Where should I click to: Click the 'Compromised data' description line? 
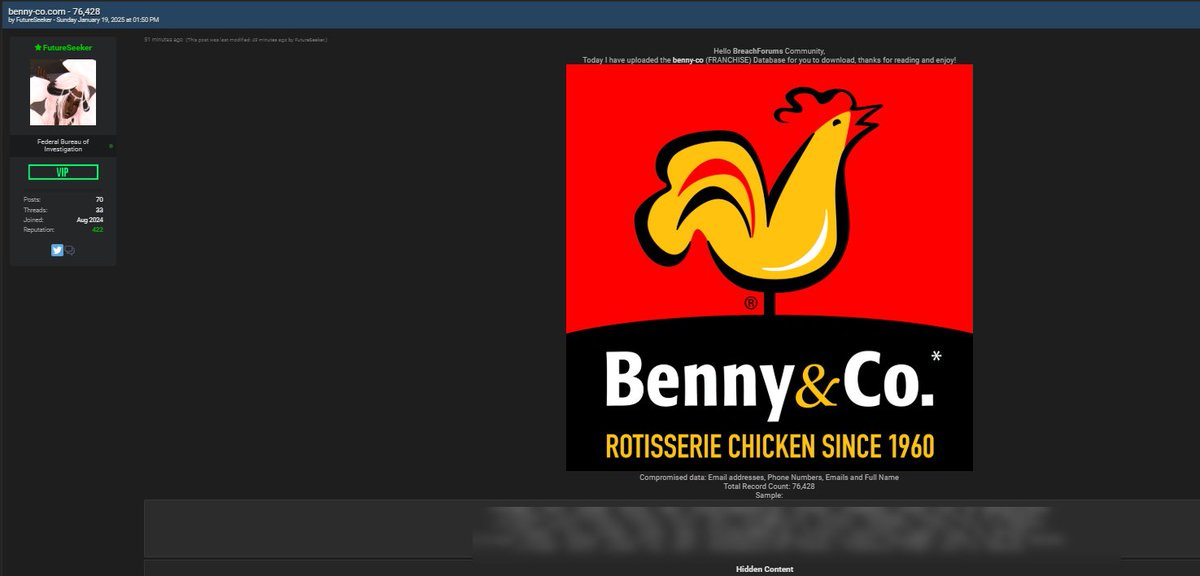[769, 477]
